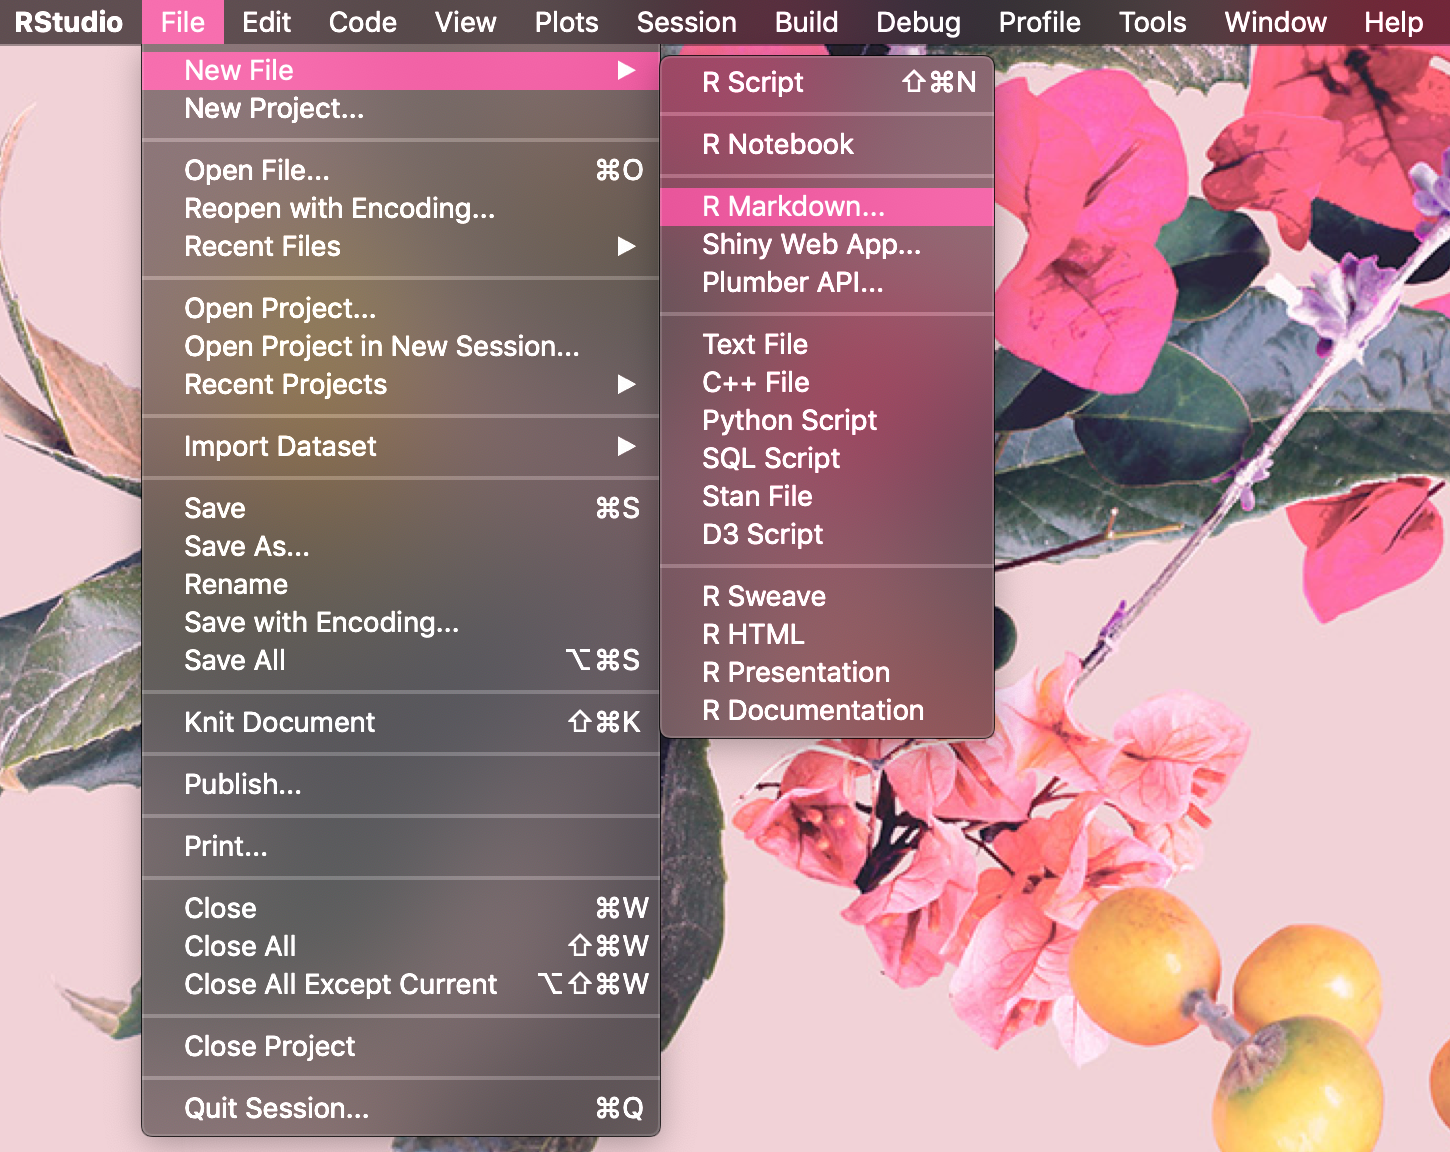Select Save All menu entry
Image resolution: width=1450 pixels, height=1152 pixels.
401,660
